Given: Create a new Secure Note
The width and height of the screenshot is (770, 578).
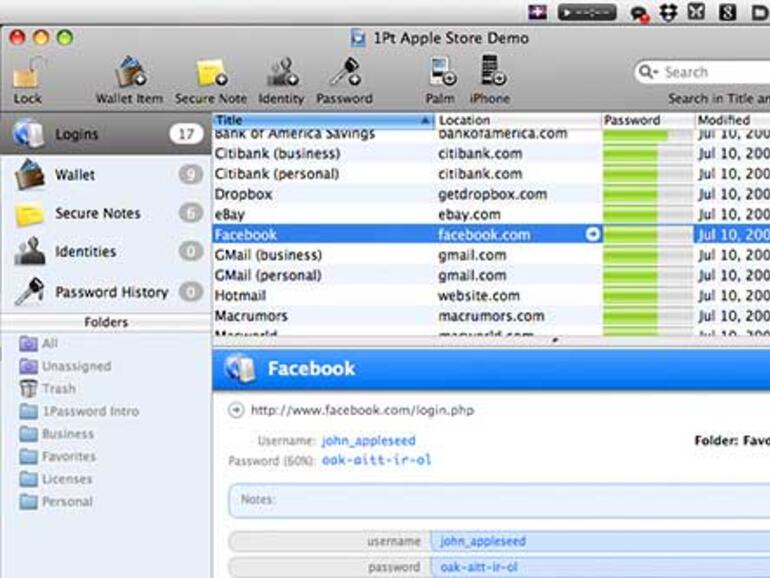Looking at the screenshot, I should [x=211, y=81].
